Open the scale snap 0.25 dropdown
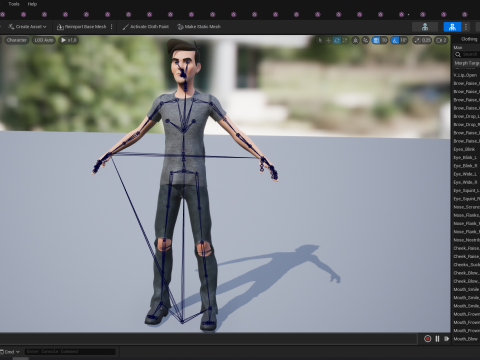The width and height of the screenshot is (480, 360). click(426, 40)
